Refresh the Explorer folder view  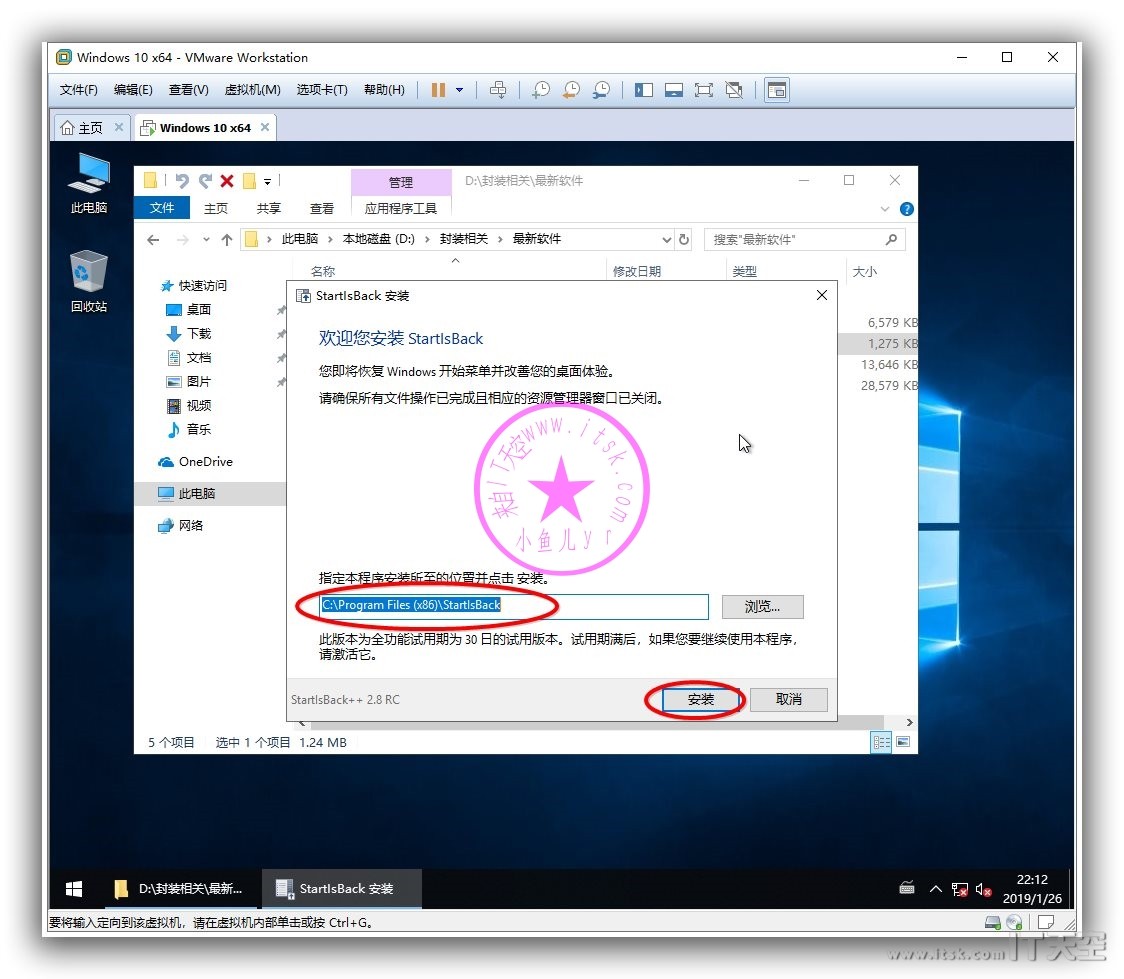pos(684,239)
